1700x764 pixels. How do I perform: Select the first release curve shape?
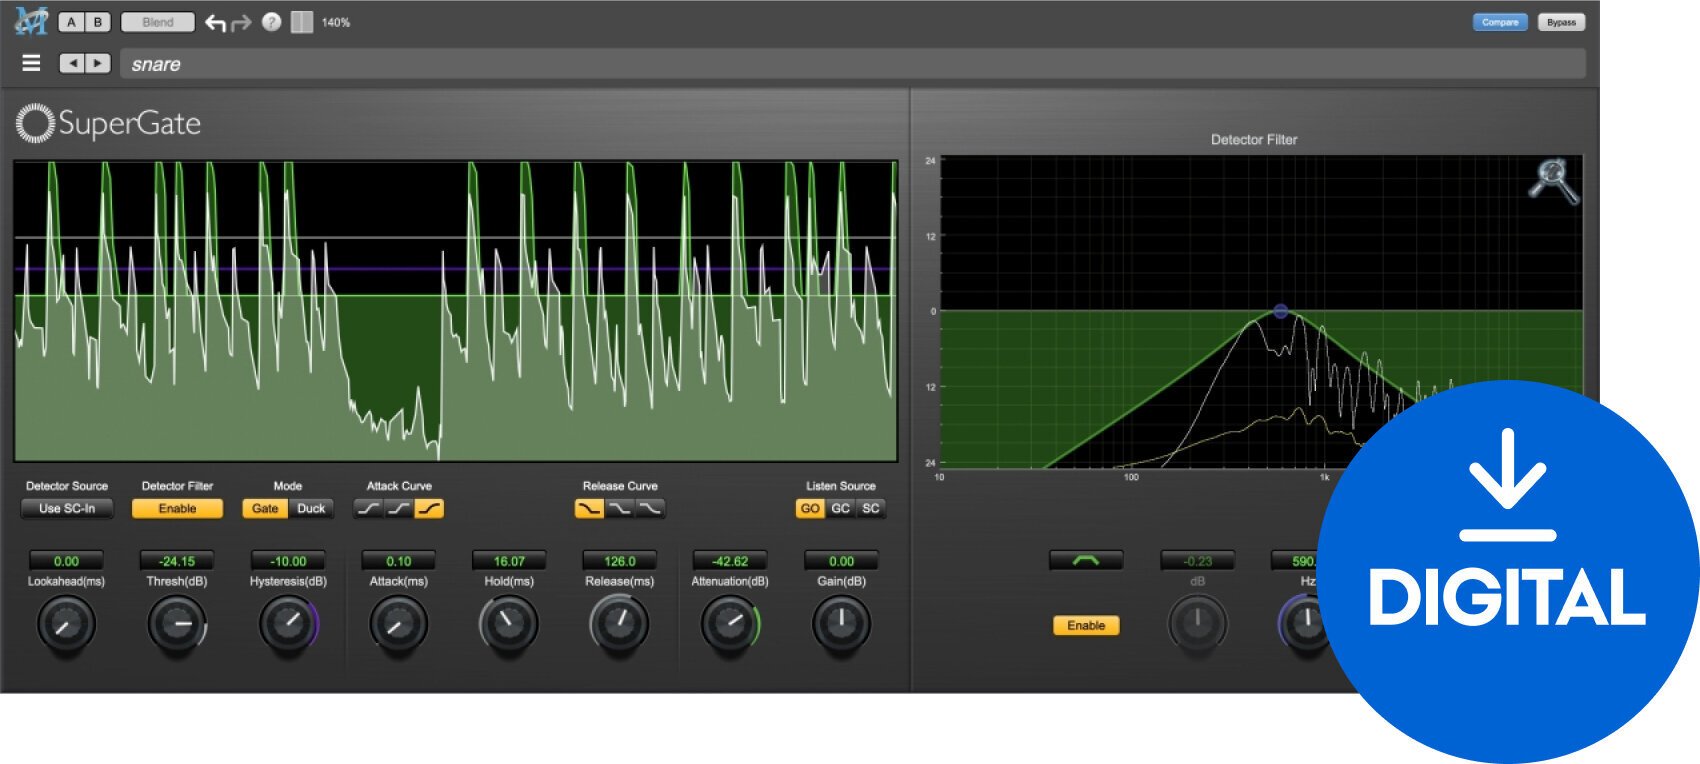[589, 508]
